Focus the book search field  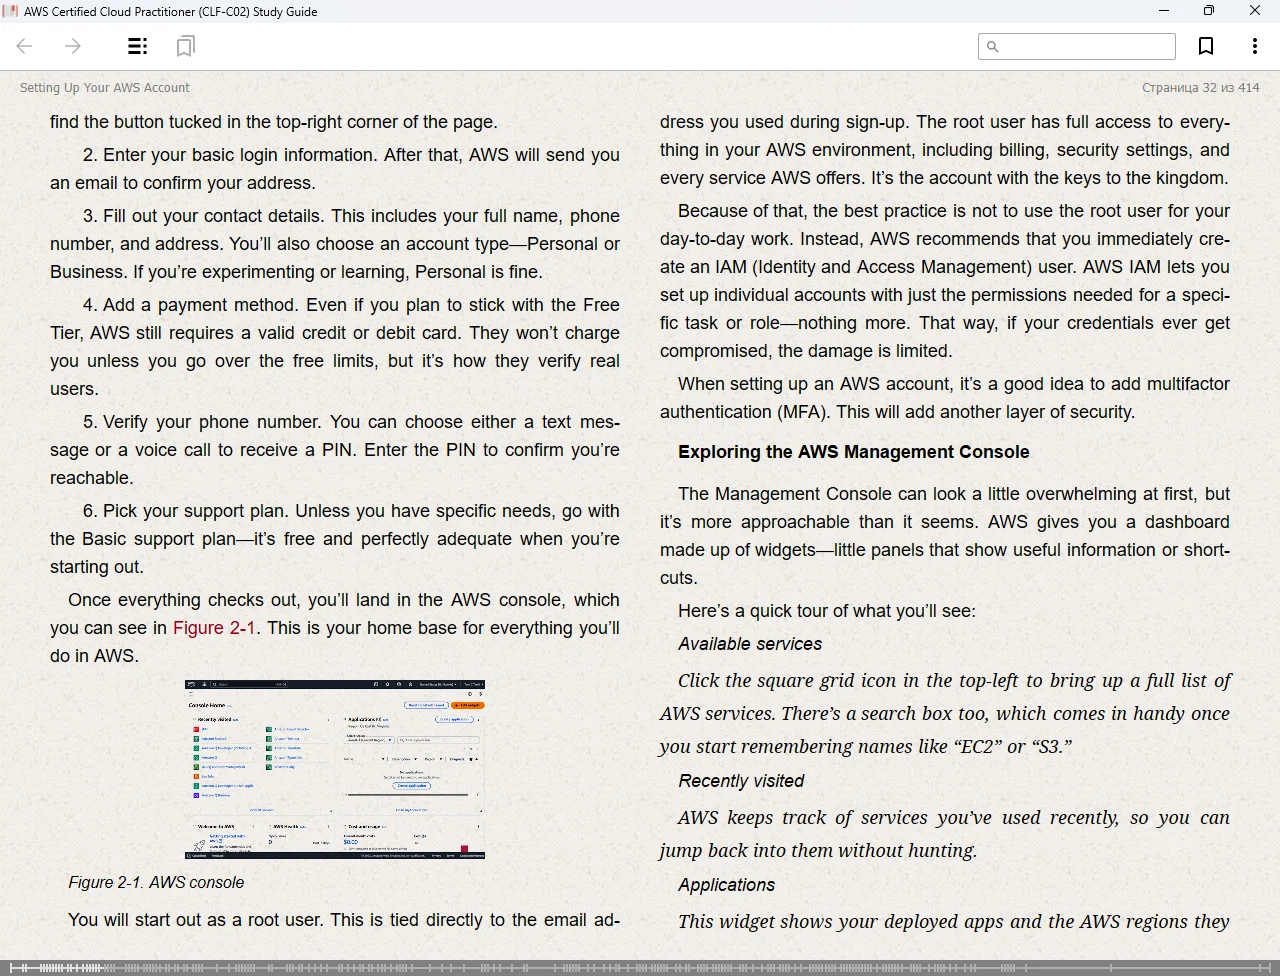point(1085,47)
